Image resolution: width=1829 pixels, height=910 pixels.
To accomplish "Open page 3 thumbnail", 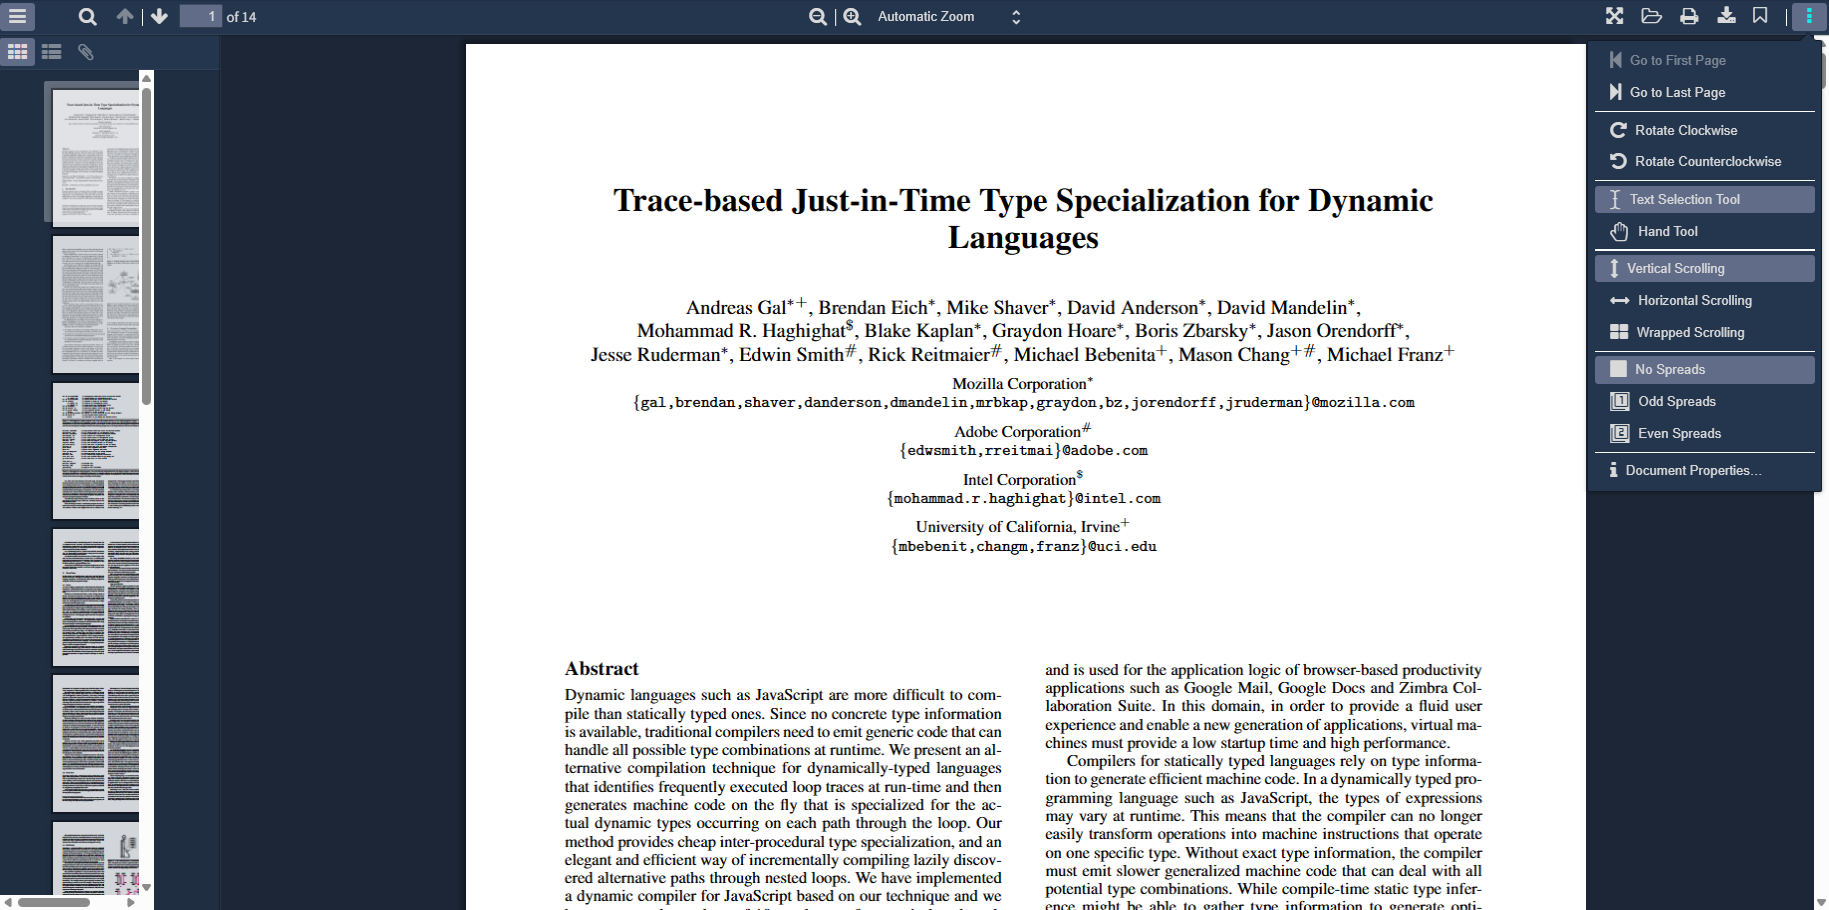I will click(x=96, y=451).
